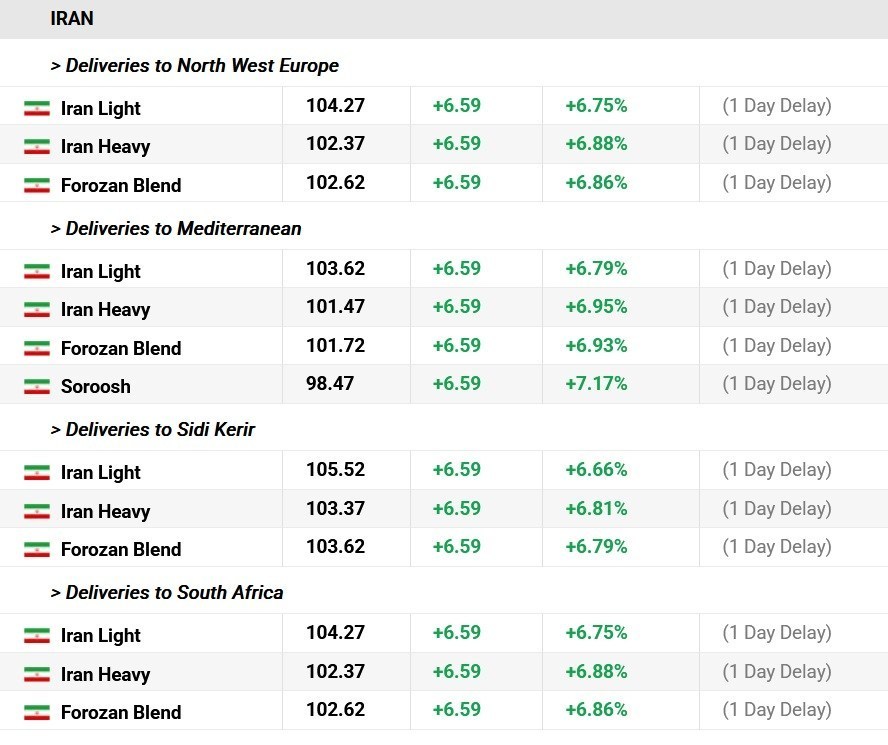Click flag icon next to Iran Heavy under Mediterranean
This screenshot has width=888, height=745.
pos(37,309)
